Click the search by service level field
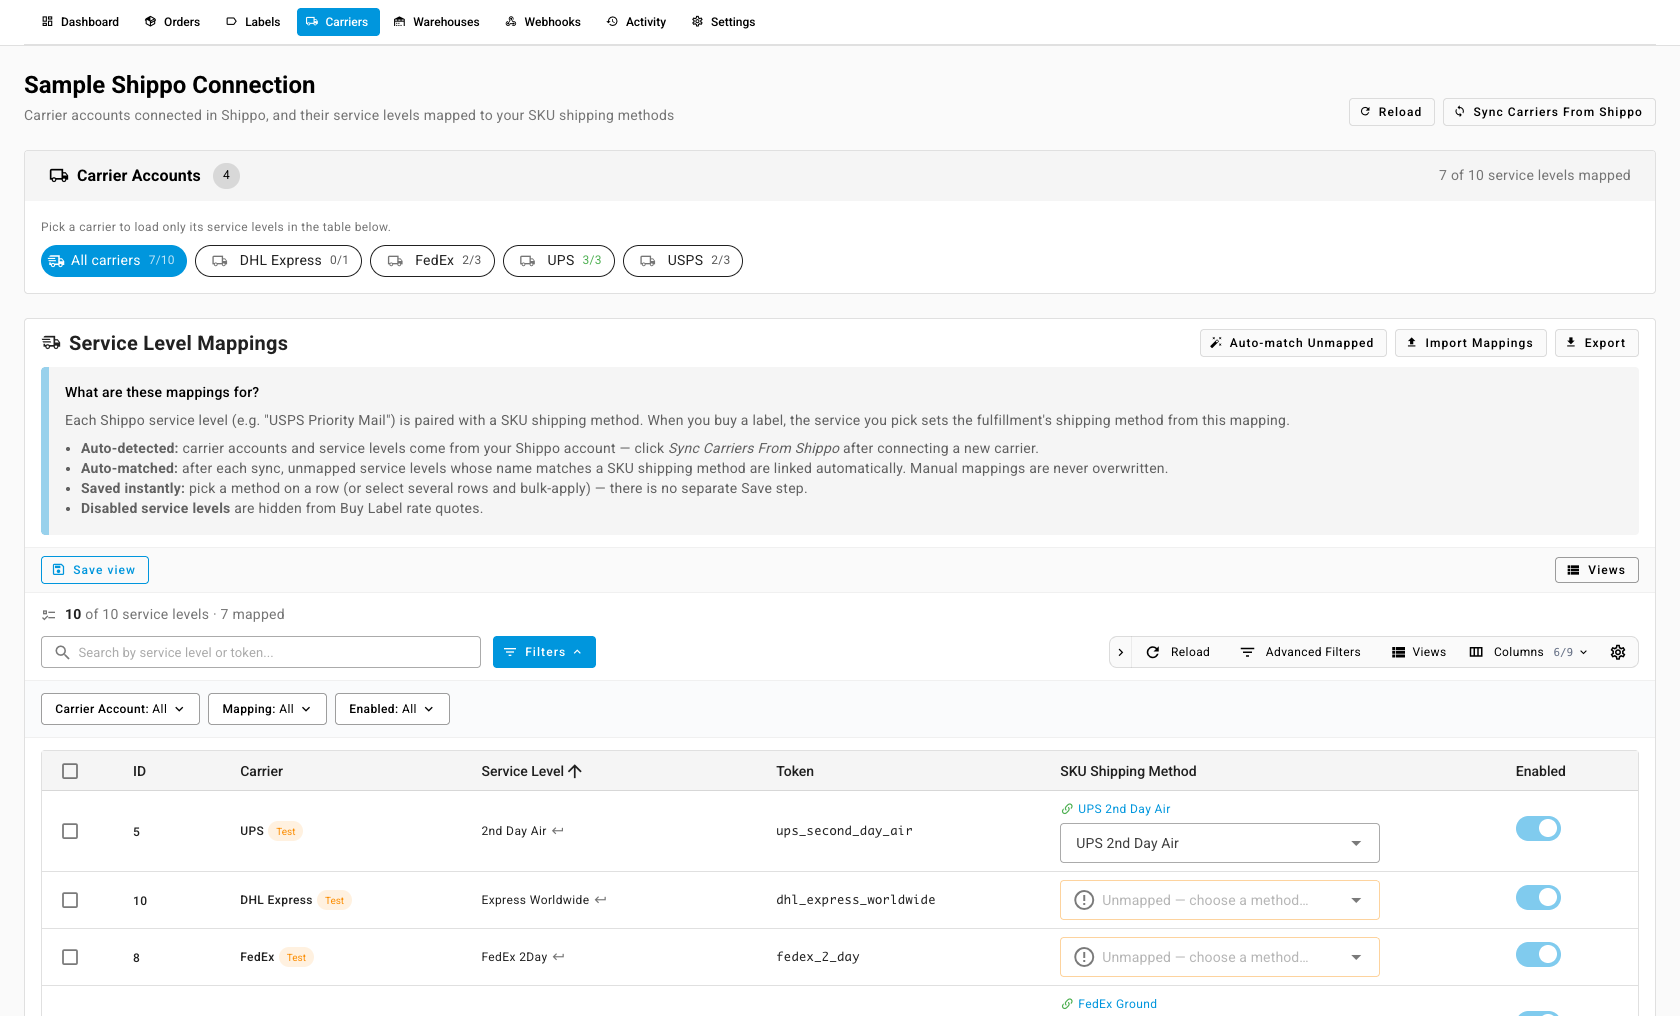1680x1016 pixels. tap(261, 652)
